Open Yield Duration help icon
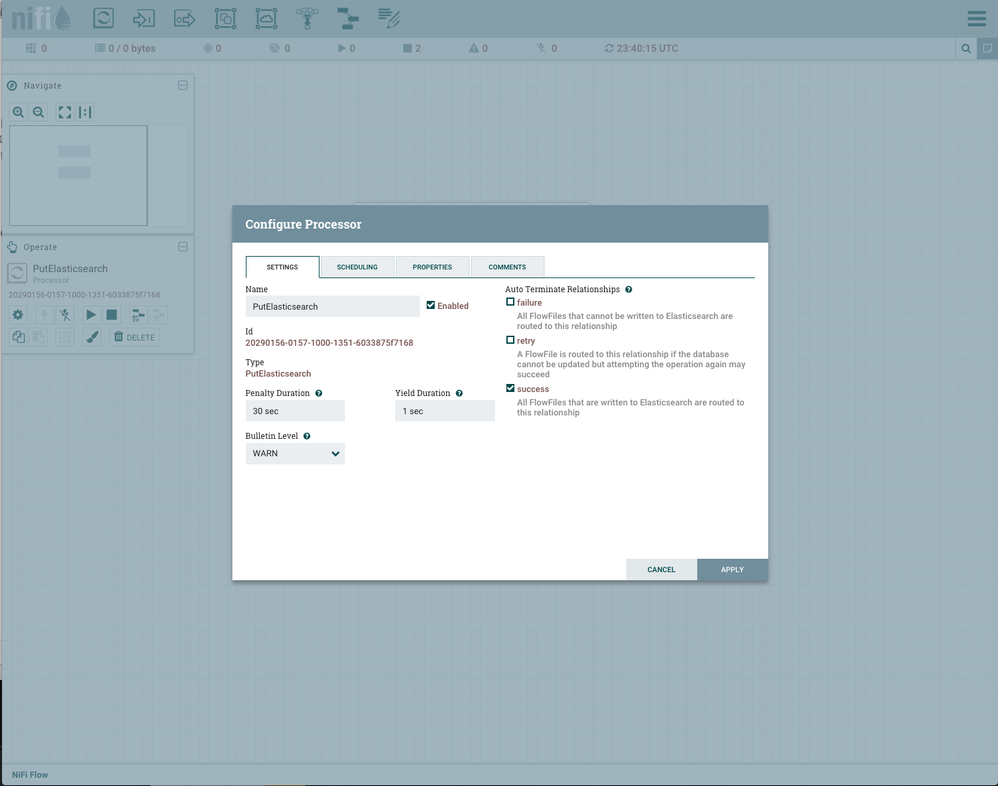Viewport: 998px width, 786px height. point(459,393)
